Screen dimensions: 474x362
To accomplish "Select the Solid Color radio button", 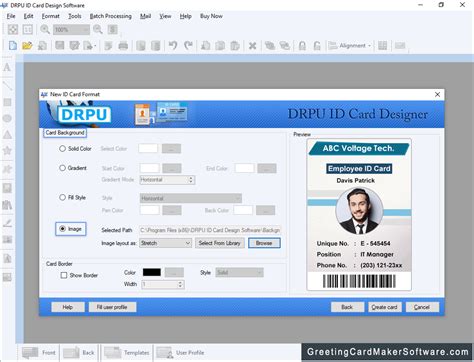I will pos(62,148).
